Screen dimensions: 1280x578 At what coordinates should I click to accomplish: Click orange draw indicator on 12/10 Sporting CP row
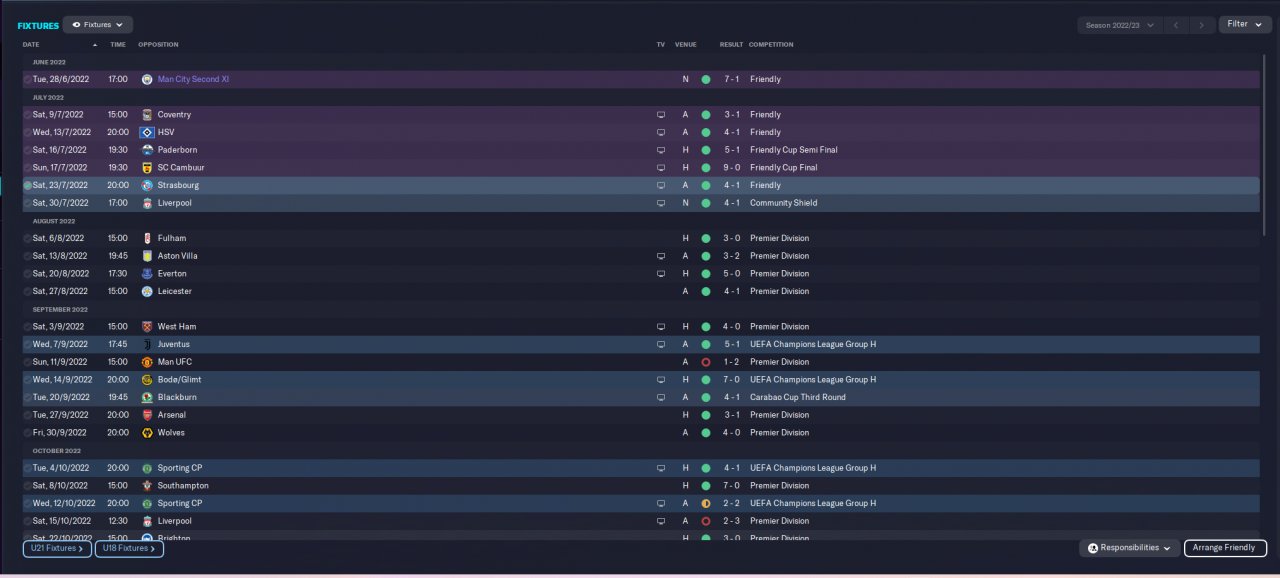706,504
